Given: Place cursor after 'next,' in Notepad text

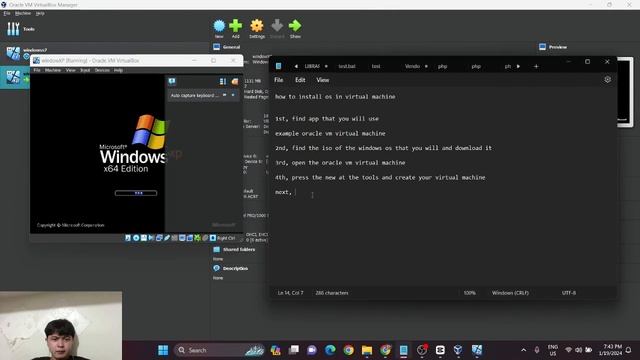Looking at the screenshot, I should click(294, 192).
